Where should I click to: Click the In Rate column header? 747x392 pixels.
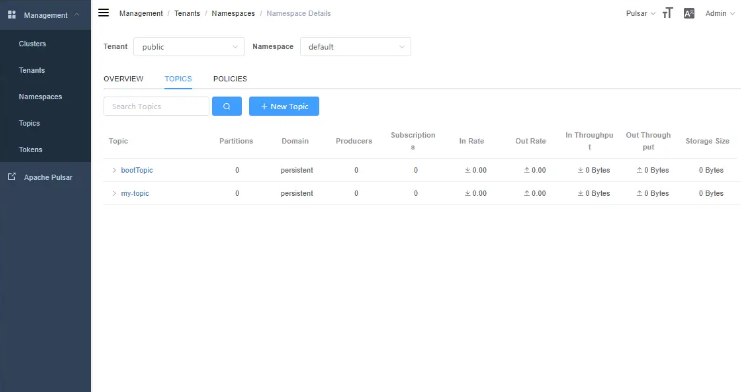[x=472, y=141]
